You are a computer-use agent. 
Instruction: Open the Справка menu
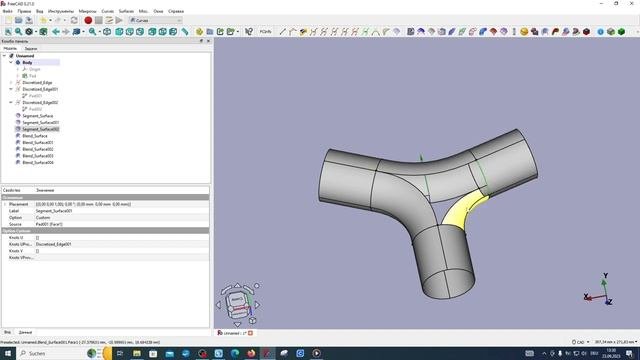[176, 11]
